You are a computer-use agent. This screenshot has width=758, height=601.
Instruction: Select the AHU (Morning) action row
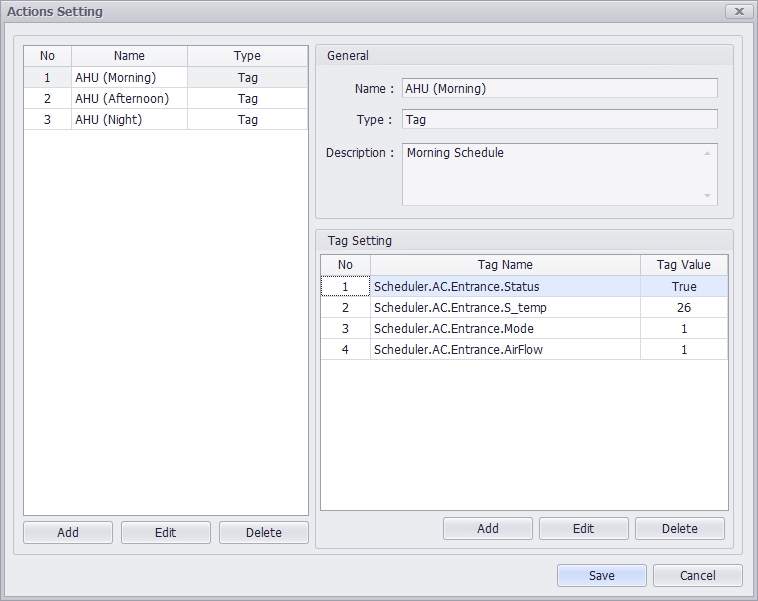[129, 77]
